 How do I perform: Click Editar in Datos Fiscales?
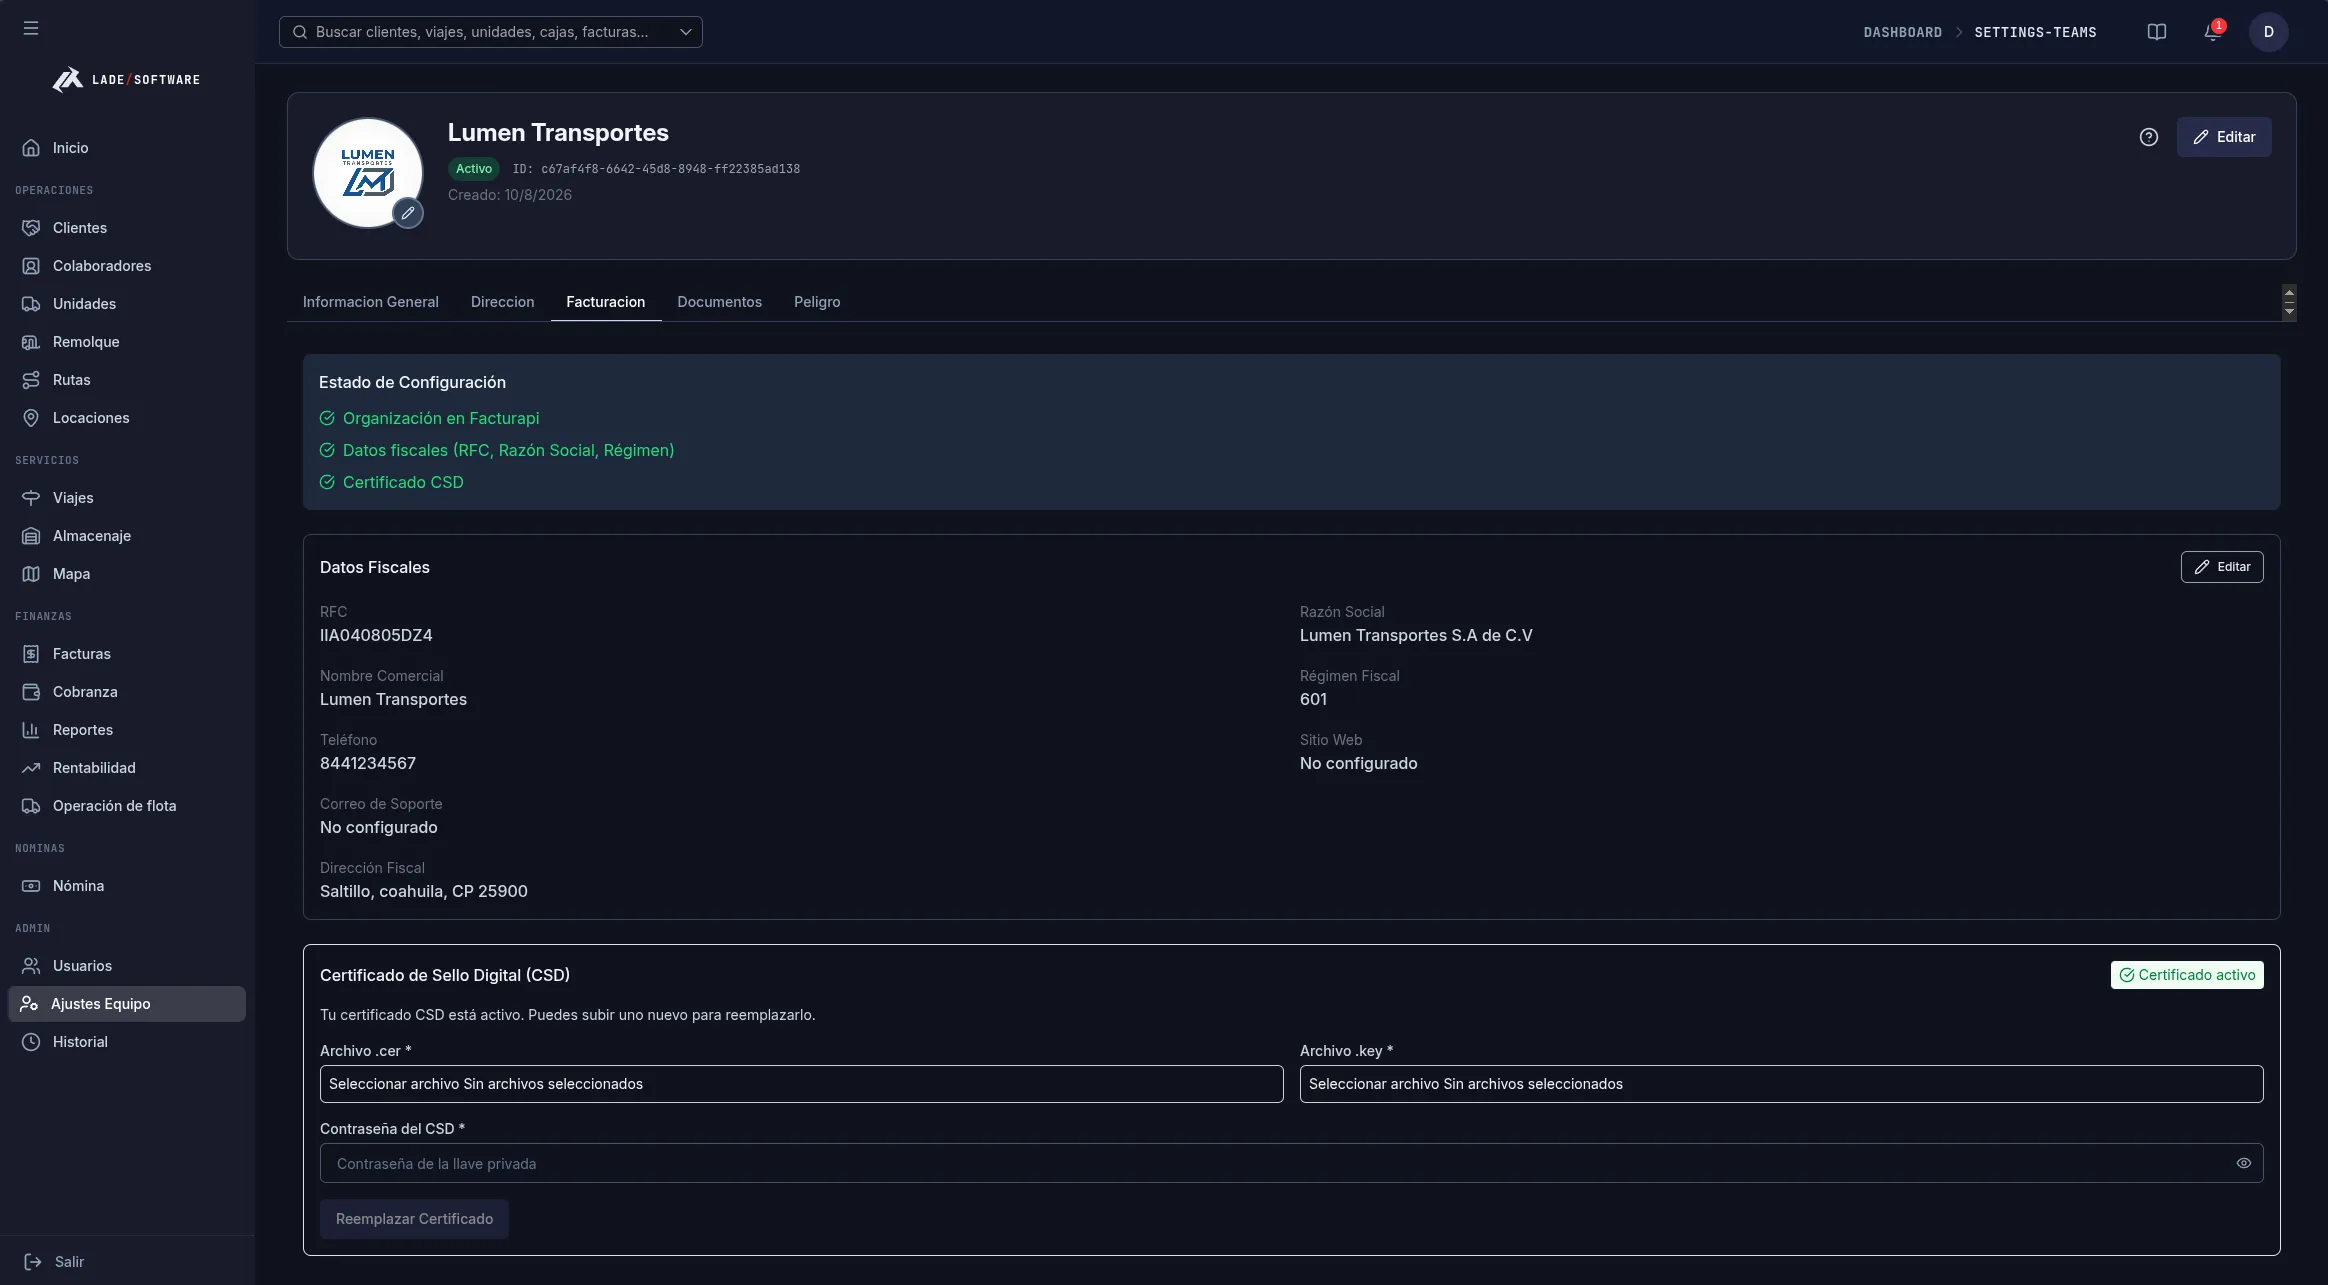[2222, 567]
